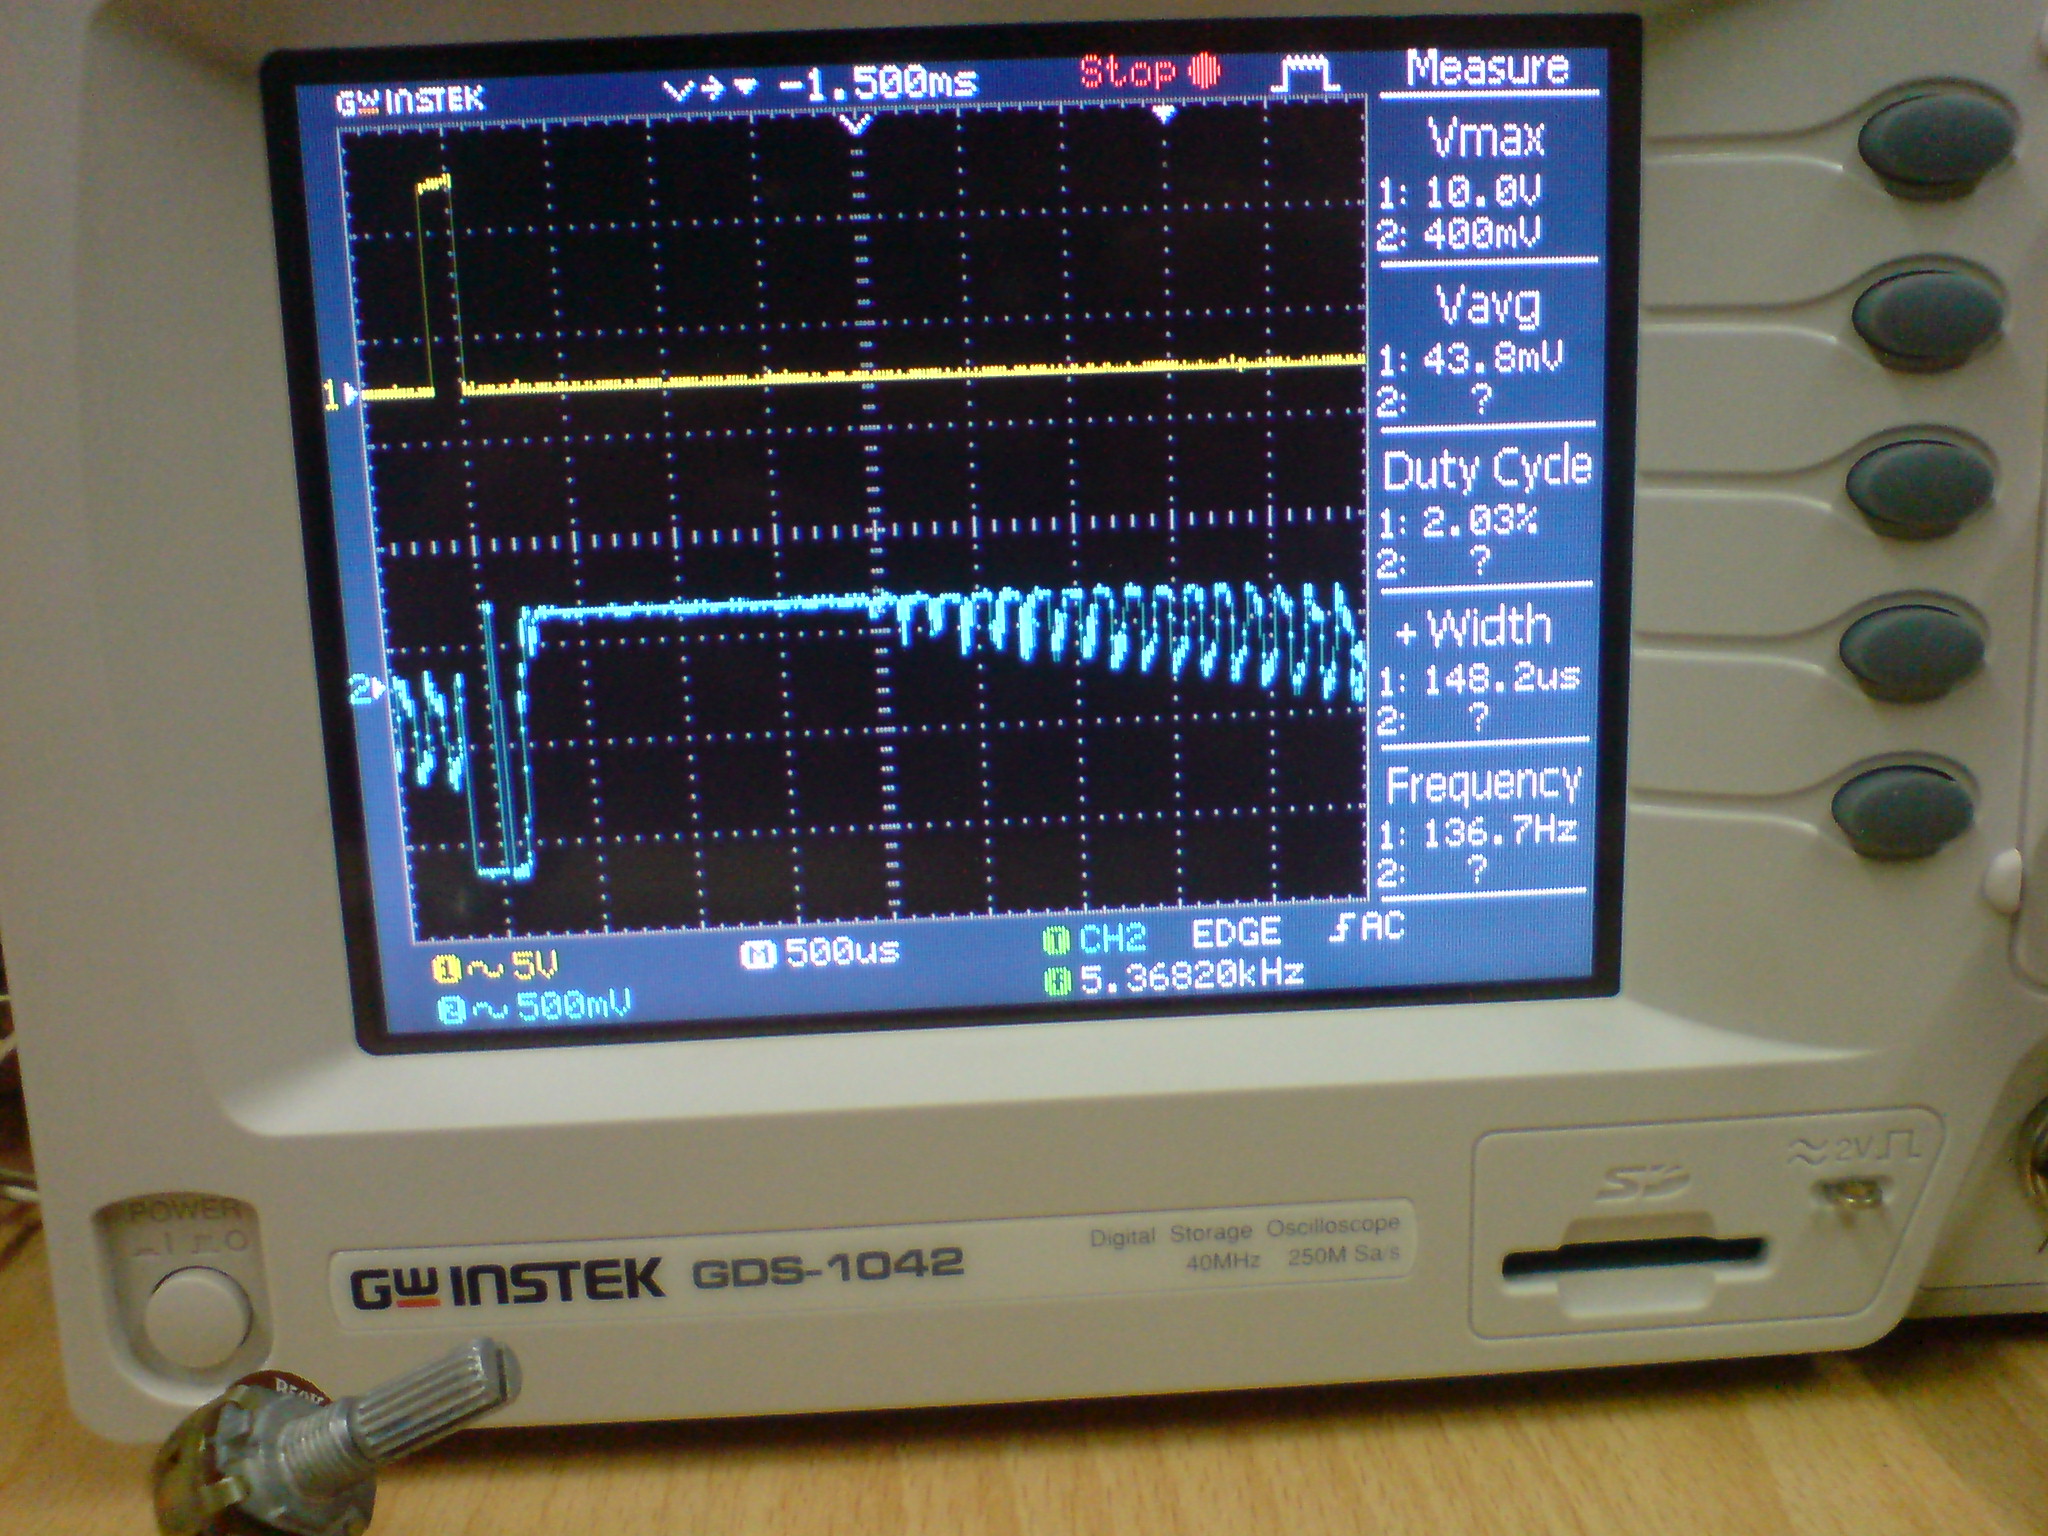
Task: Click the pulse waveform acquisition icon
Action: coord(1304,75)
